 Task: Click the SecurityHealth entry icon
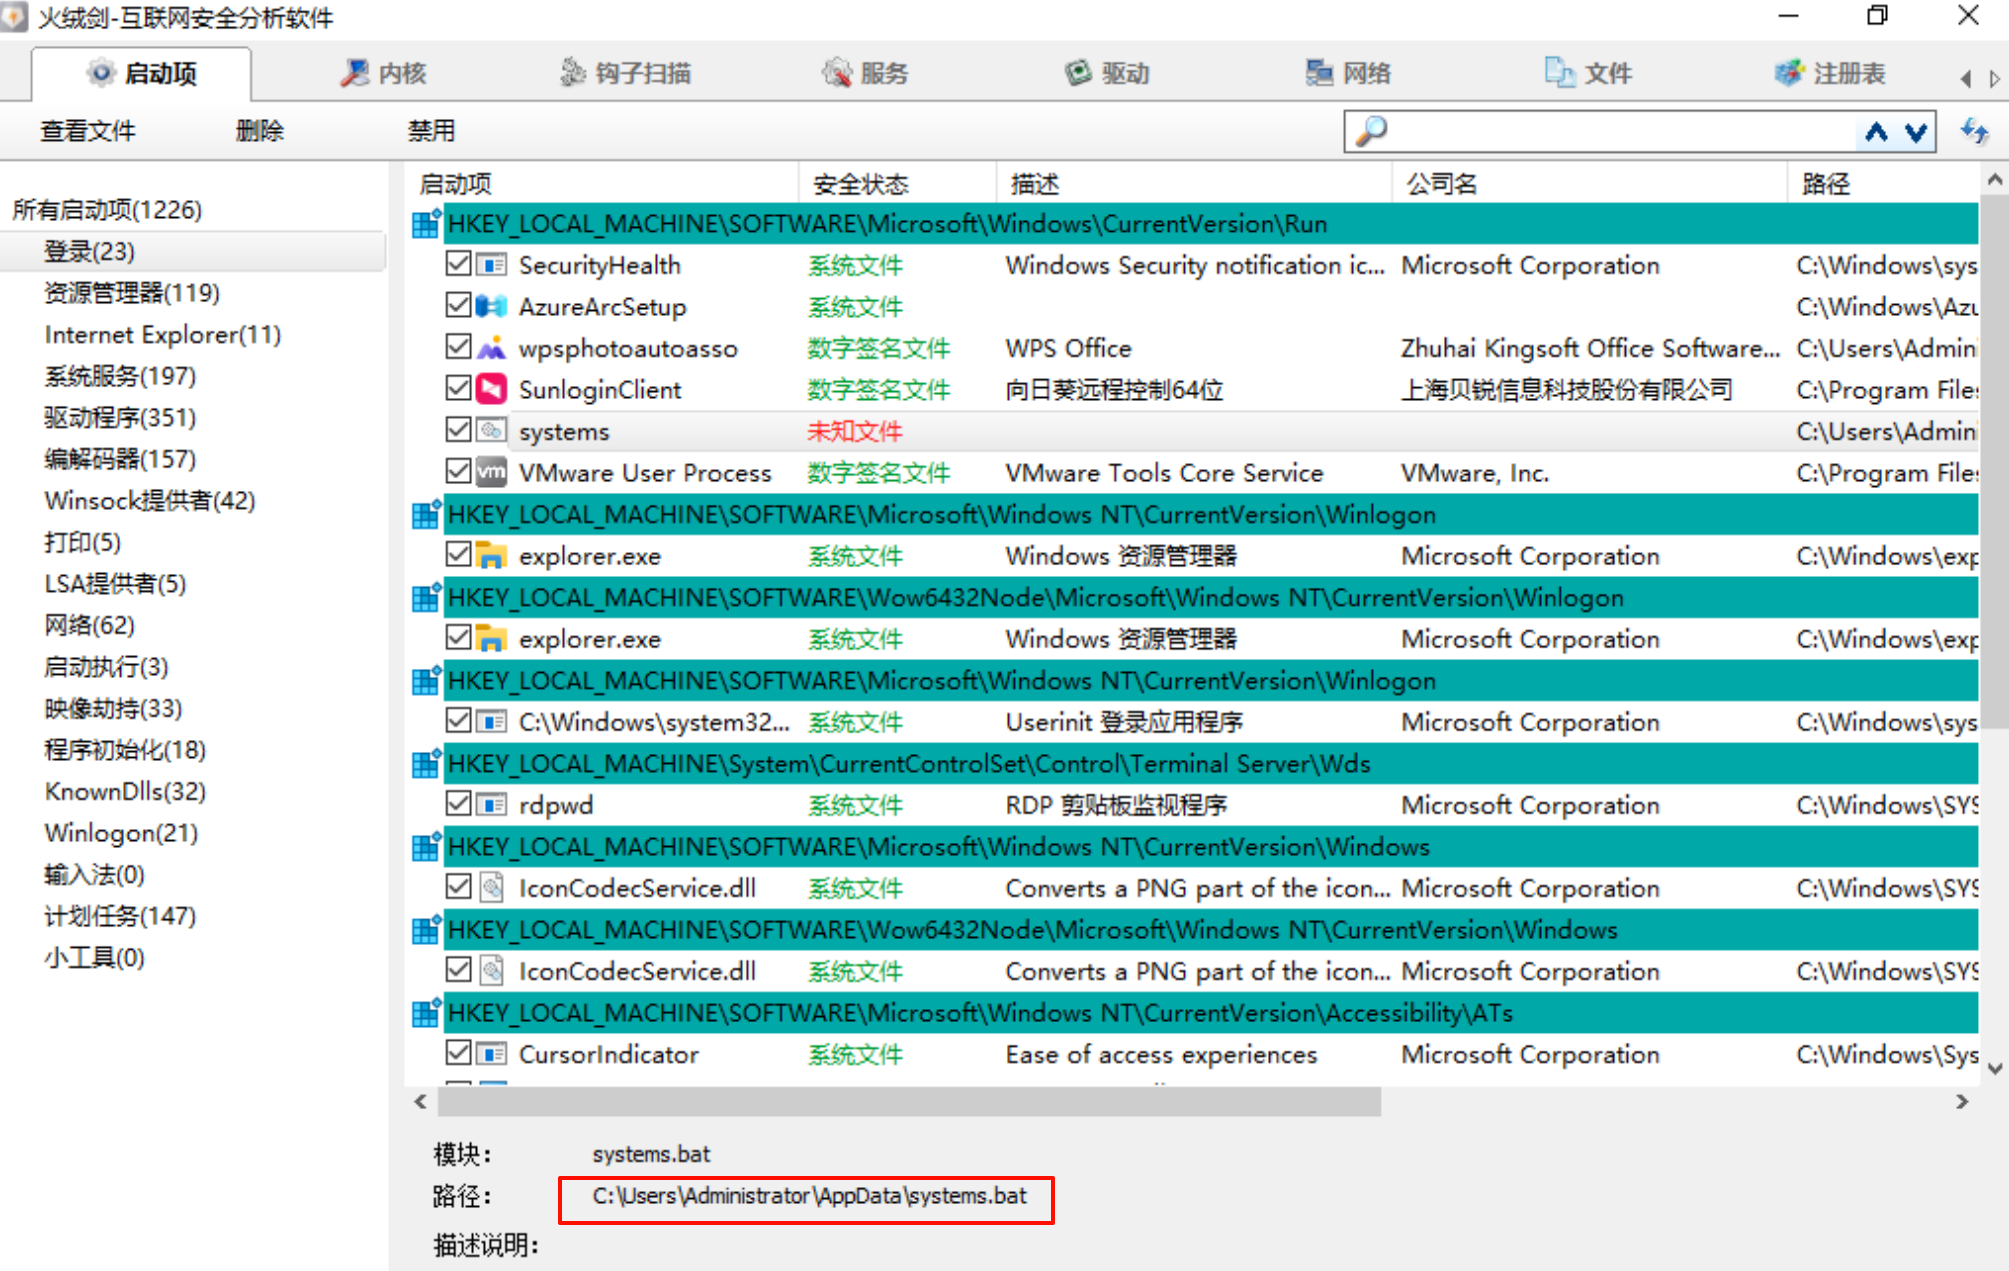pos(491,264)
